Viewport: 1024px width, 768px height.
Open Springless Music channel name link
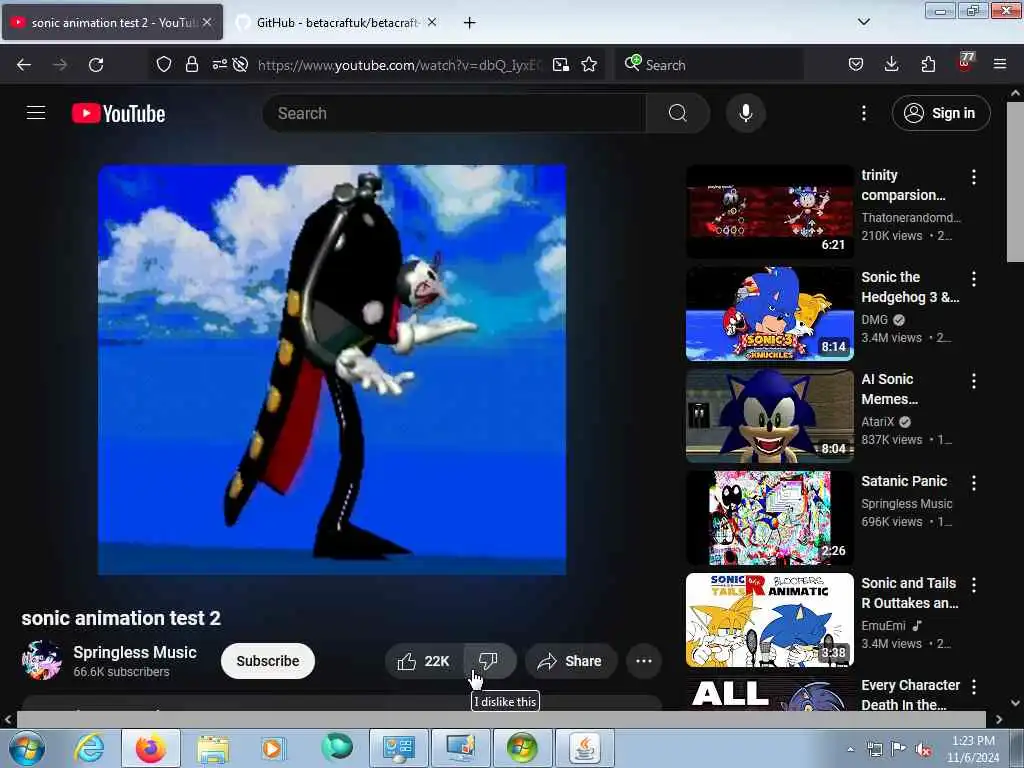[x=135, y=652]
